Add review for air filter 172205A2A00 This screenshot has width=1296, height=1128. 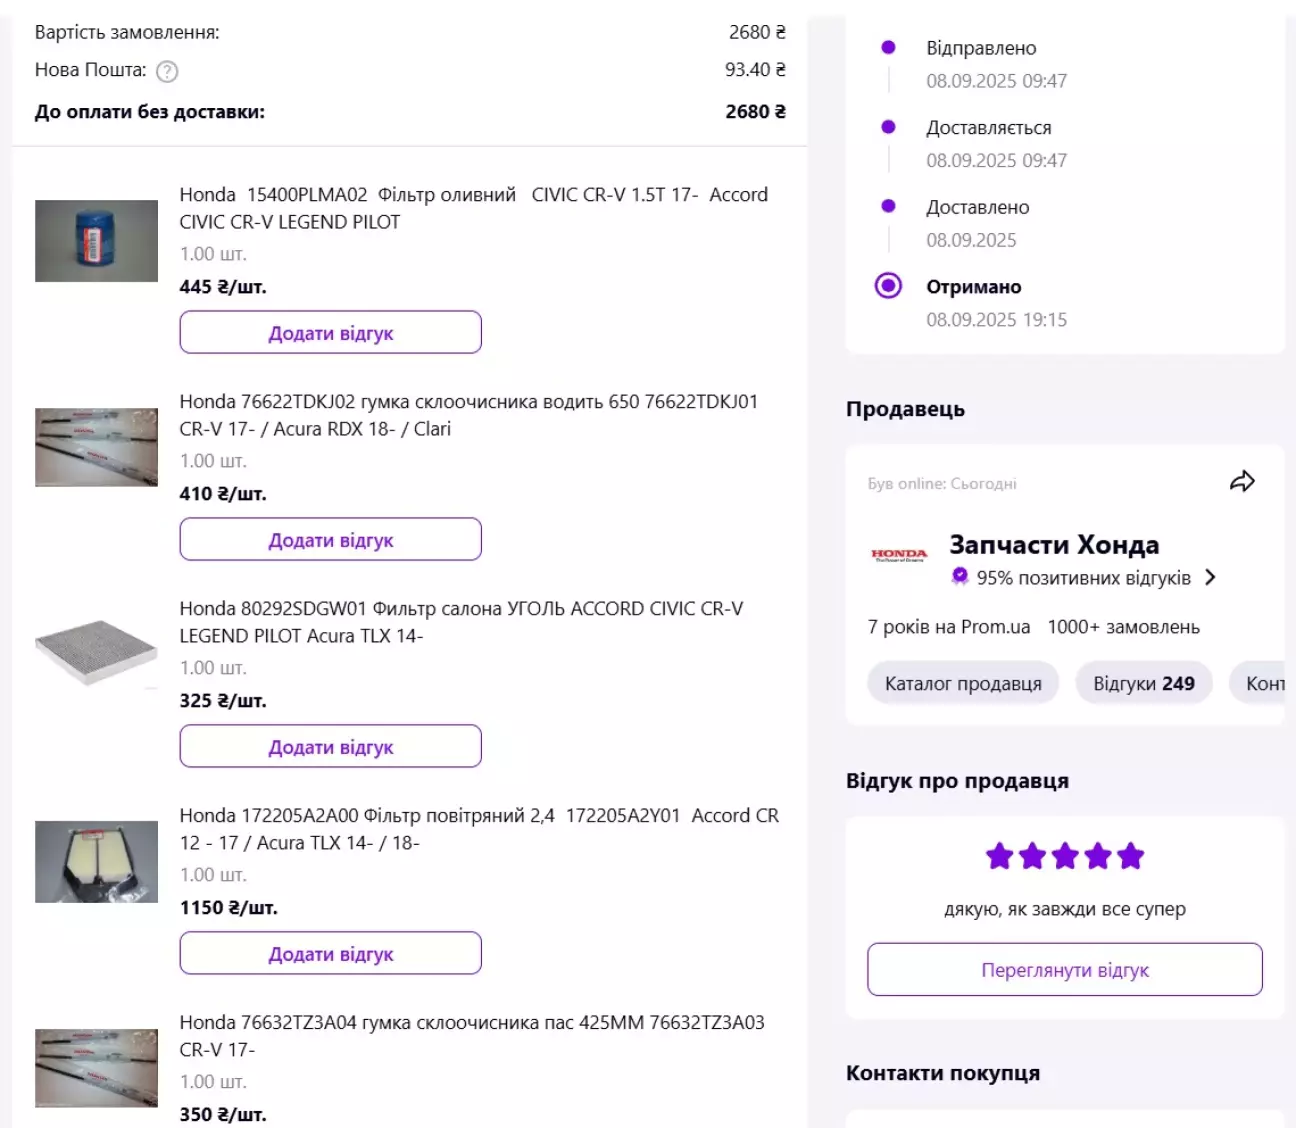(x=331, y=953)
